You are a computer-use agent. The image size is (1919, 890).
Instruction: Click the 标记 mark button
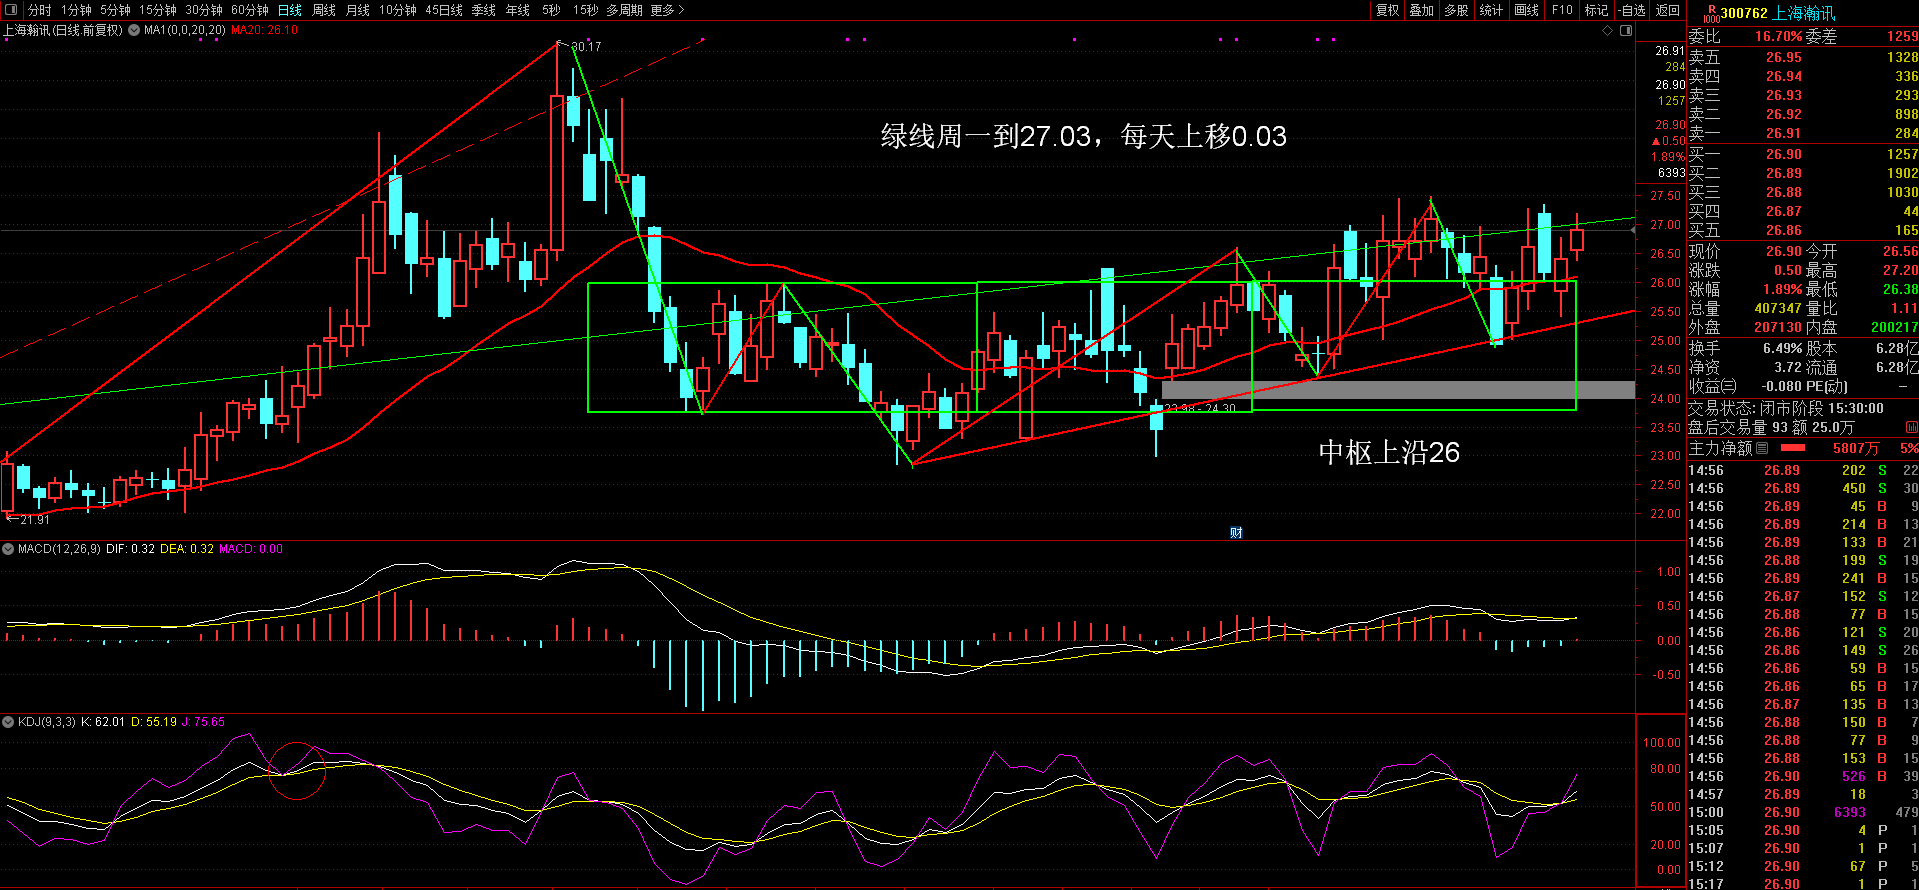point(1597,10)
